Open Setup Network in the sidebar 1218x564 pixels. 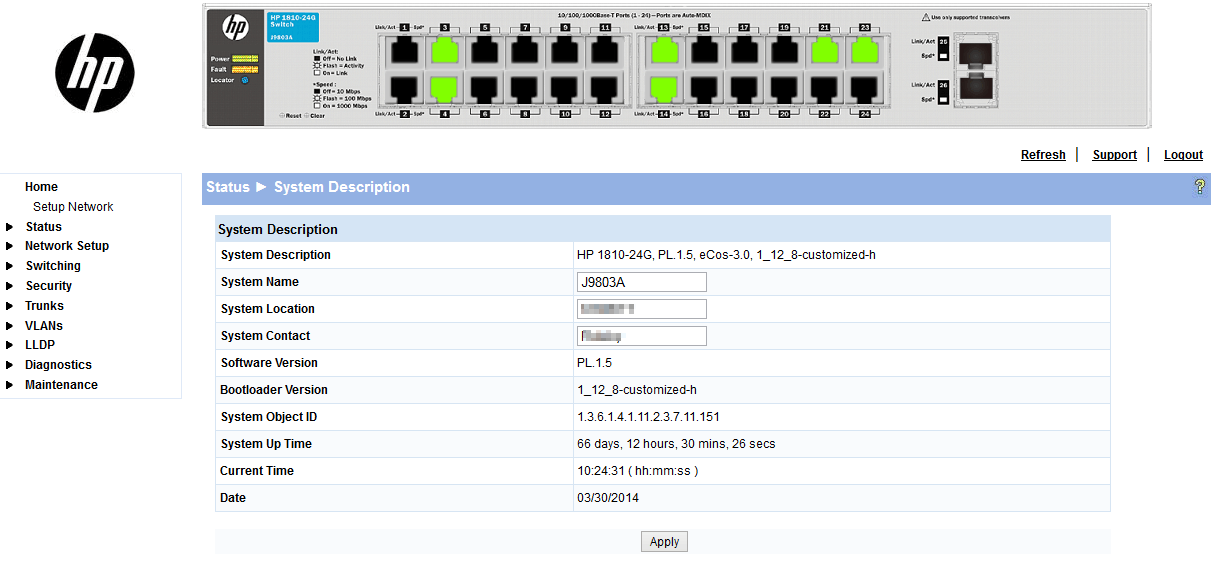(x=73, y=207)
